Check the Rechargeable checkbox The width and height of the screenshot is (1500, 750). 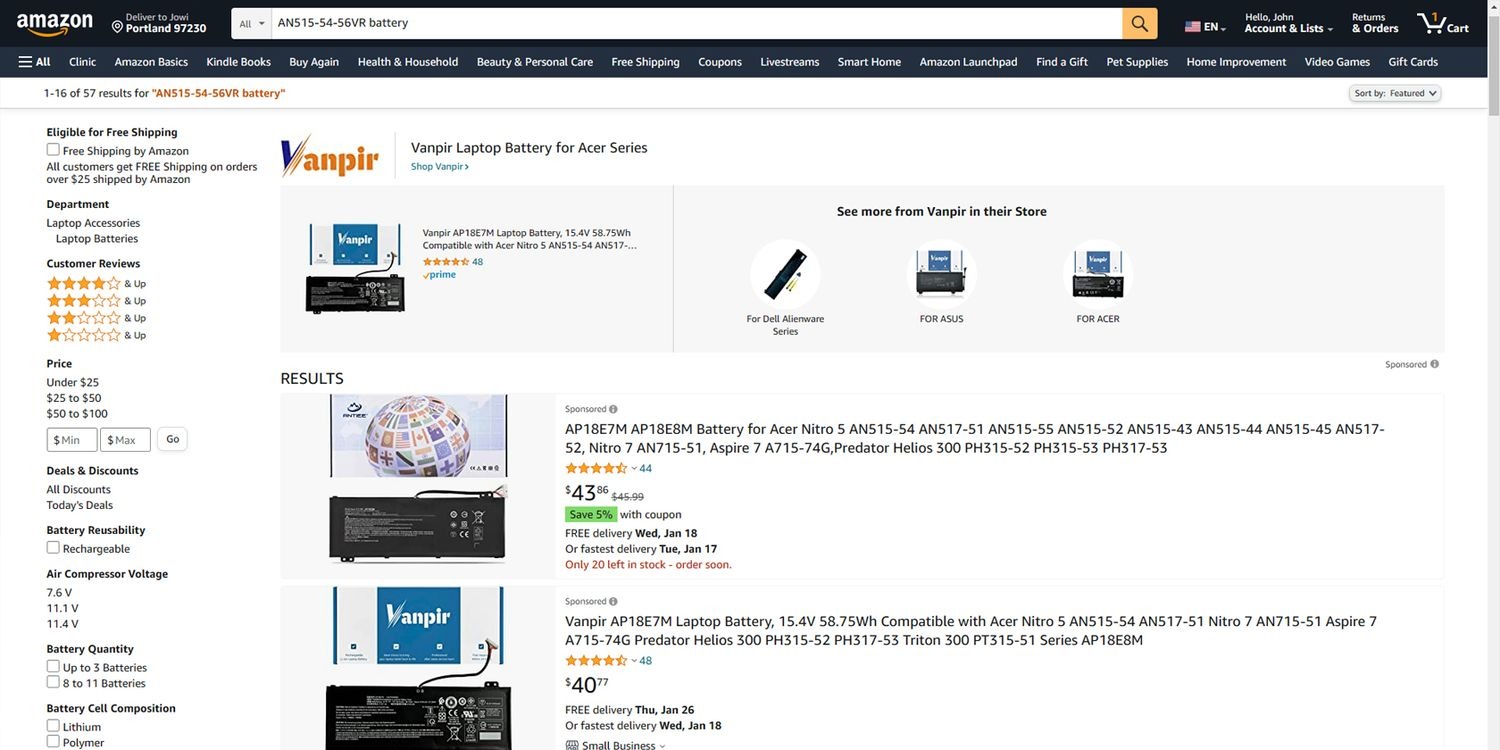coord(53,548)
